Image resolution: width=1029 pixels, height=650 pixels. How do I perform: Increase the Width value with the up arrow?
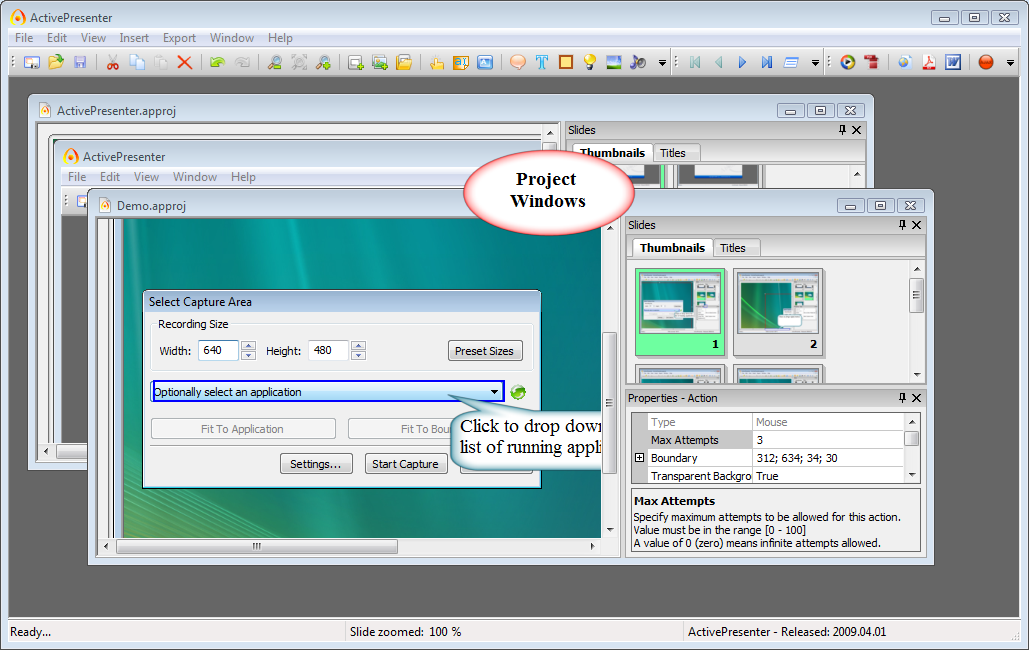tap(248, 345)
